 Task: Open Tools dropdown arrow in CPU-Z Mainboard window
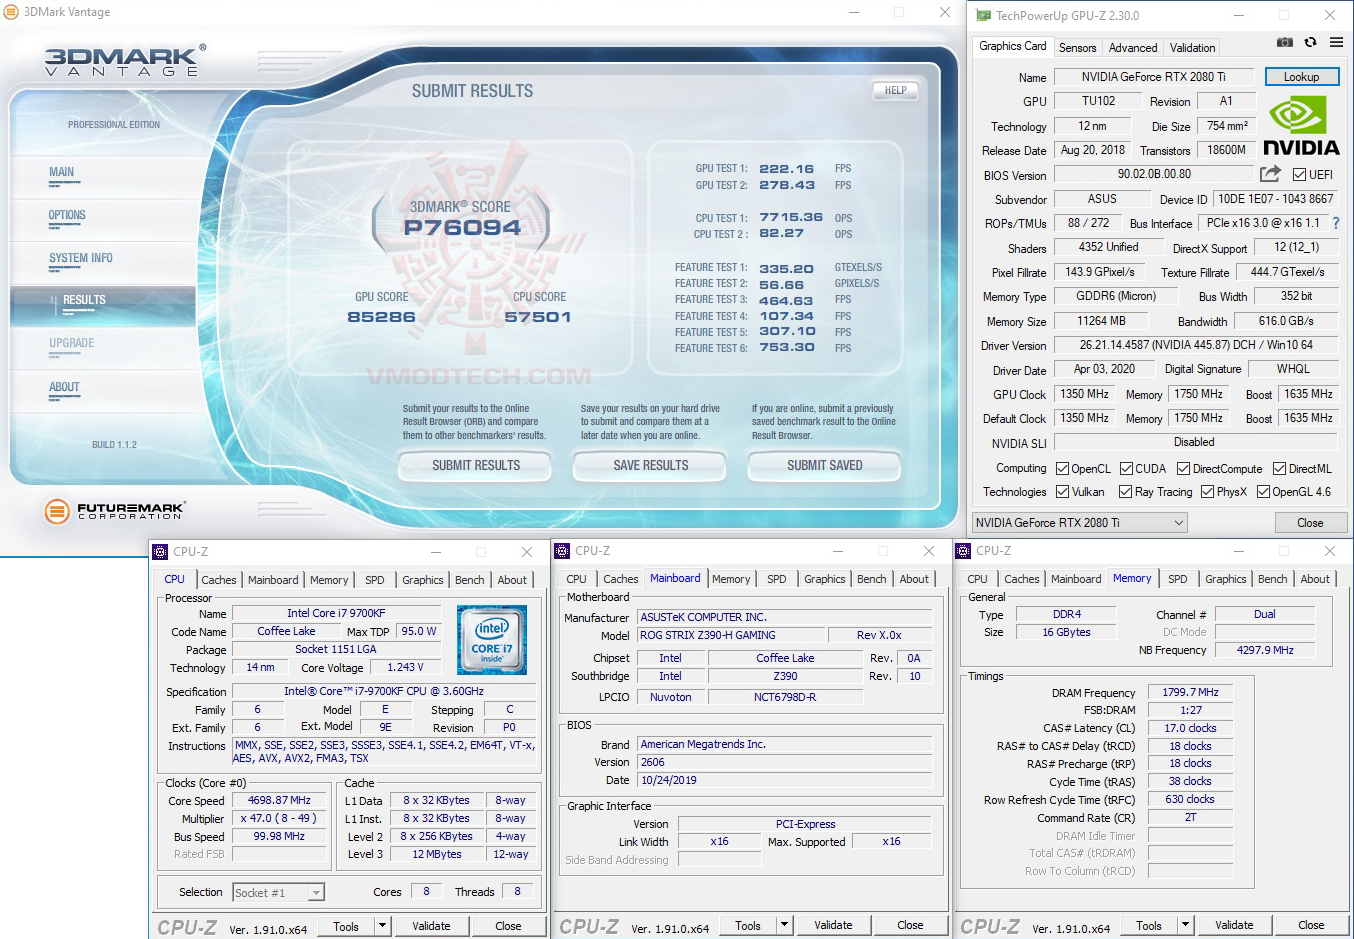point(784,925)
